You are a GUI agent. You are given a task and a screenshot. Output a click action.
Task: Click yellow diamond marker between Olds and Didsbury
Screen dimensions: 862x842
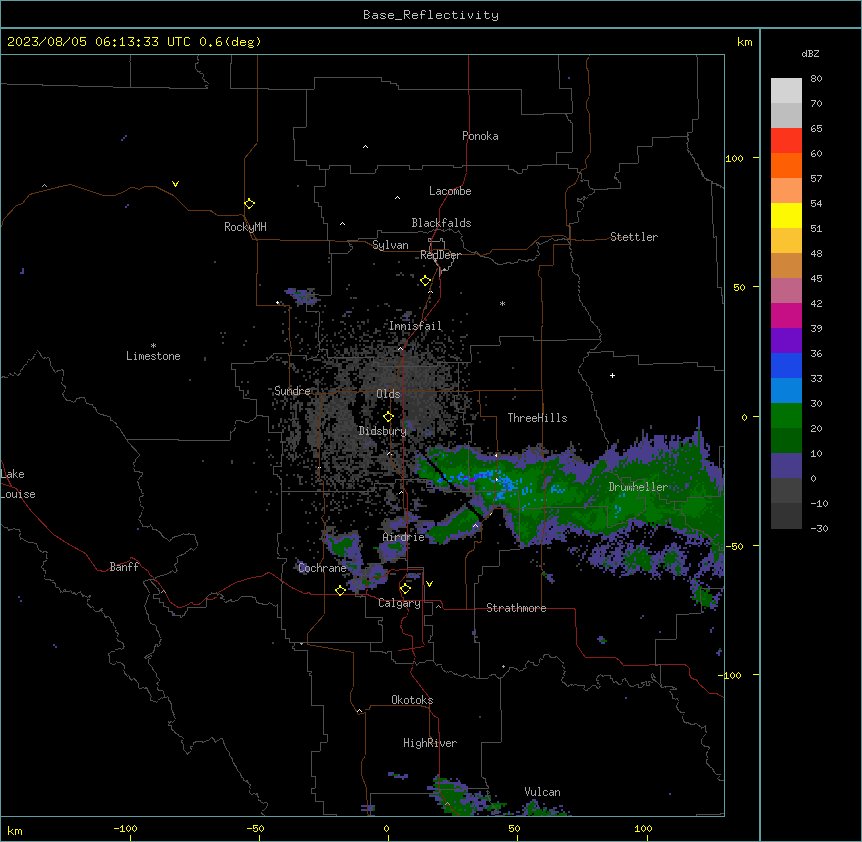click(388, 416)
